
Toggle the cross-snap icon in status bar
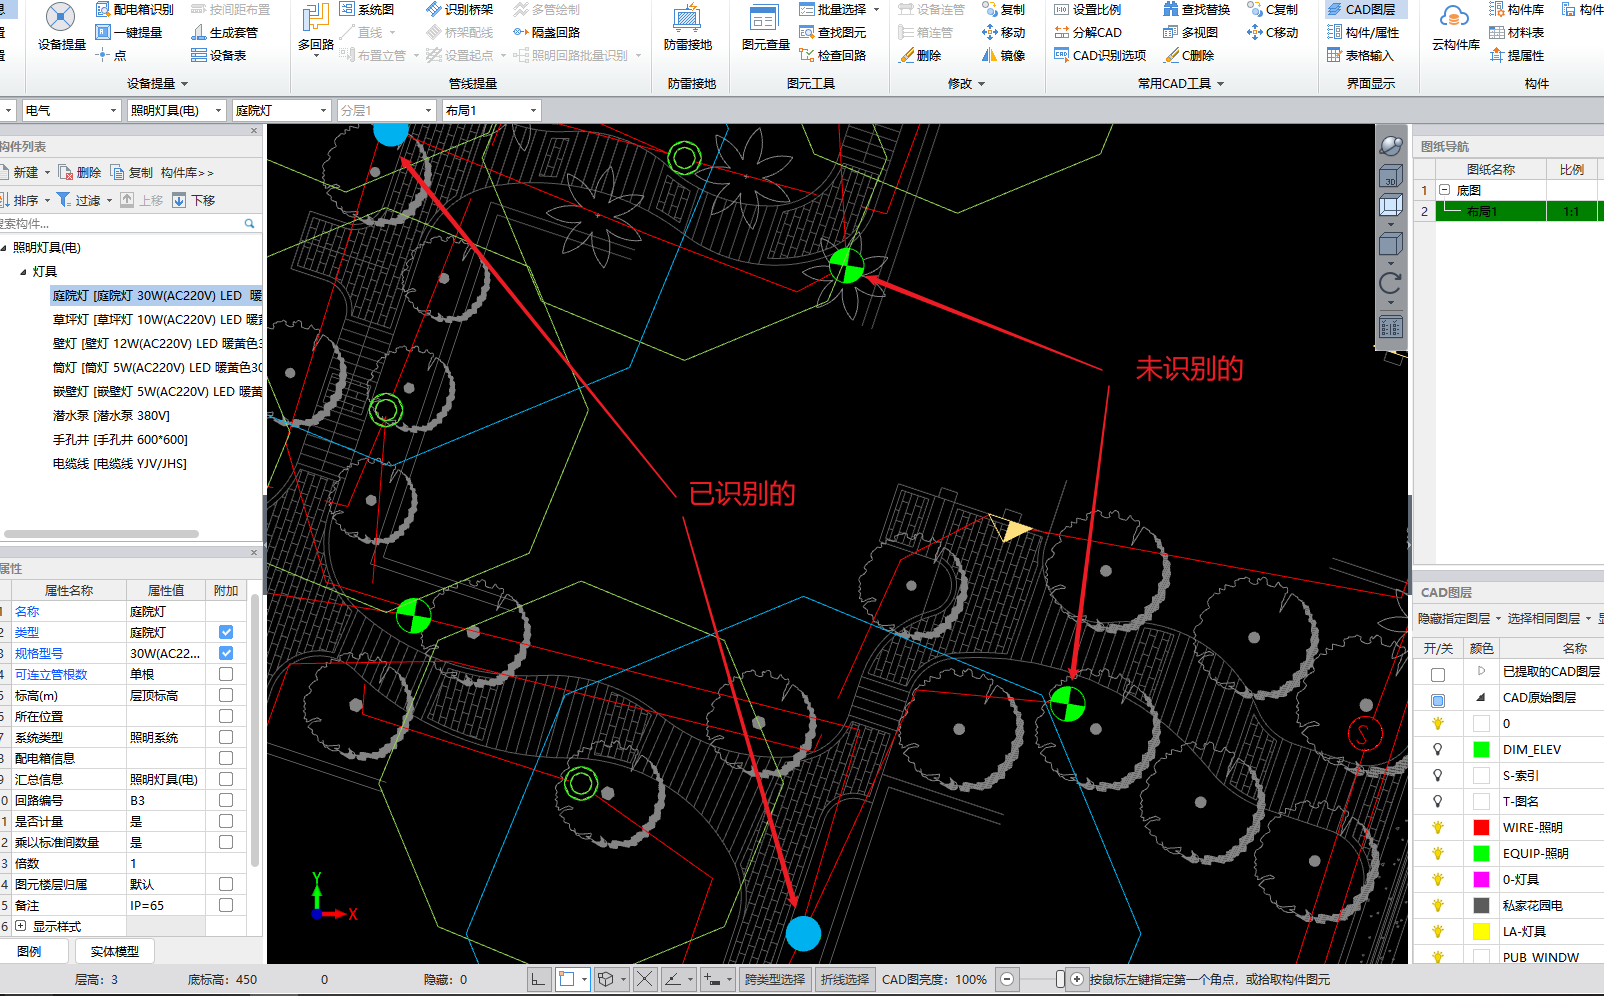(645, 979)
